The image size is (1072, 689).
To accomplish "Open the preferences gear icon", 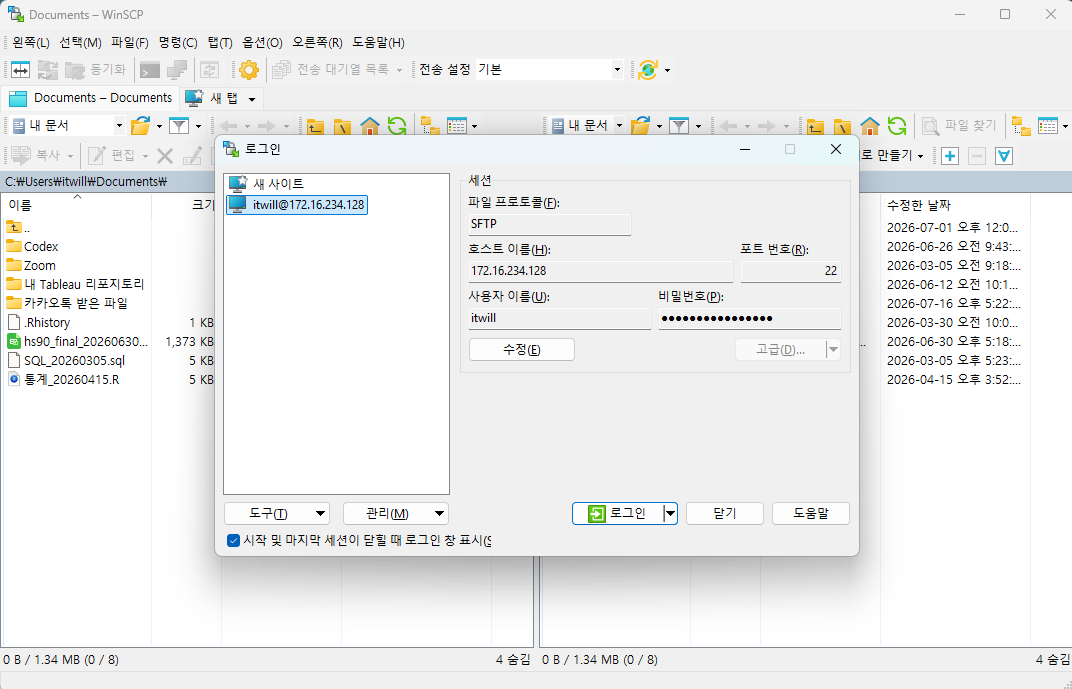I will (x=248, y=70).
